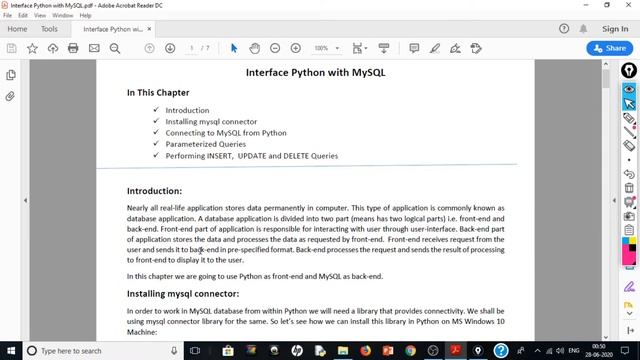Open Firefox from the taskbar
Image resolution: width=640 pixels, height=360 pixels.
pos(365,351)
